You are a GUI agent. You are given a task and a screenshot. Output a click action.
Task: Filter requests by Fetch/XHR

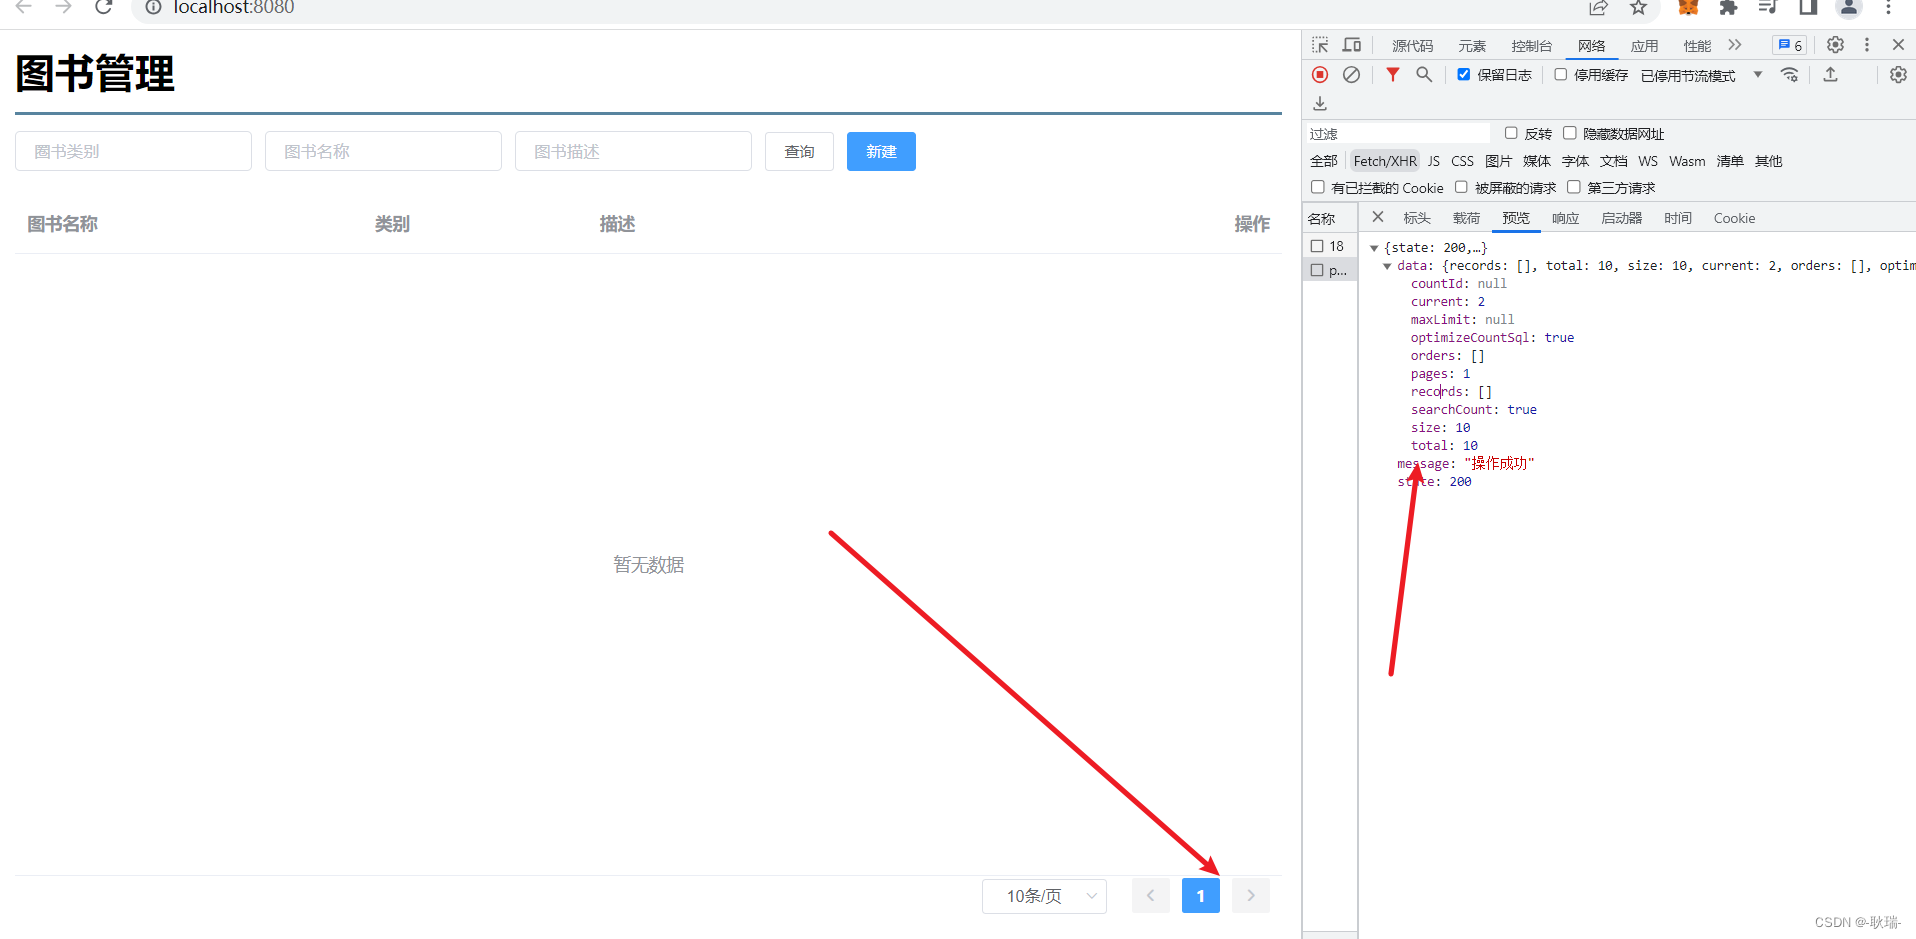click(1385, 161)
